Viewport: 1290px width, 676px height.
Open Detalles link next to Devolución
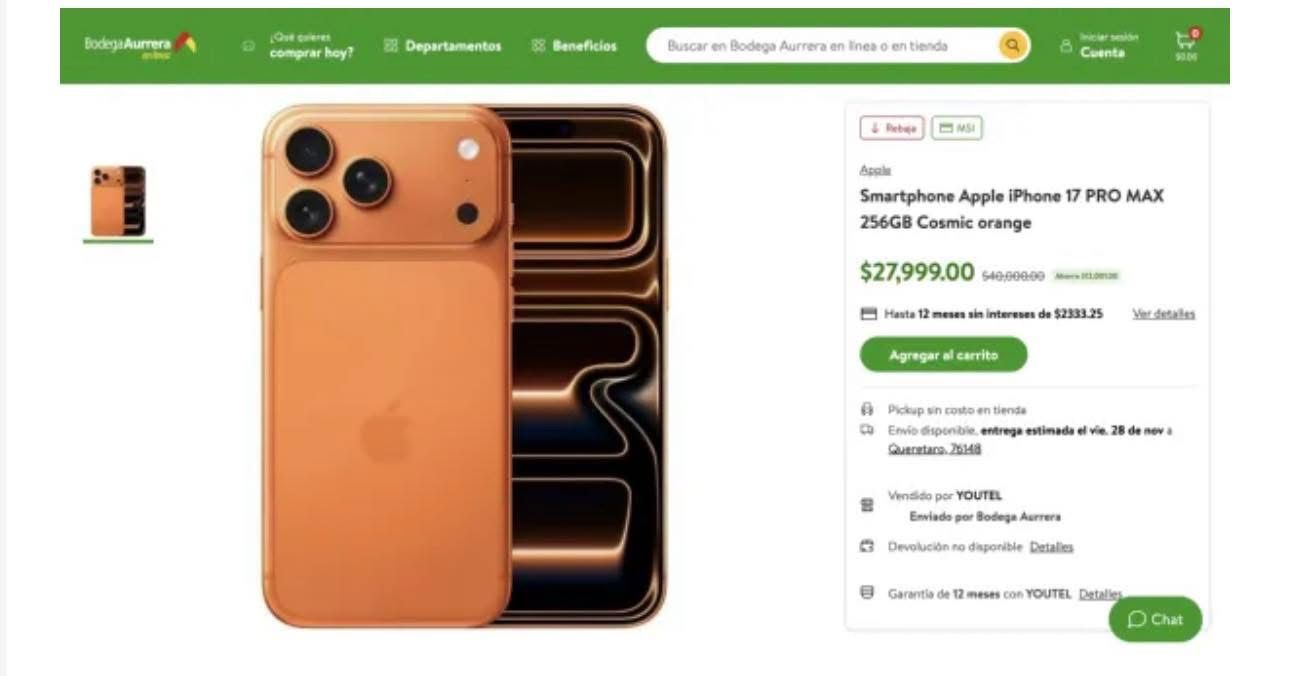pos(1051,547)
